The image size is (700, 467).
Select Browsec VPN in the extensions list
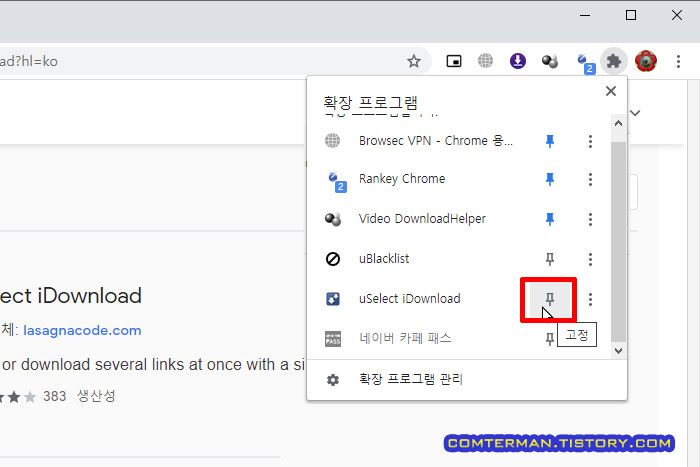pyautogui.click(x=436, y=141)
